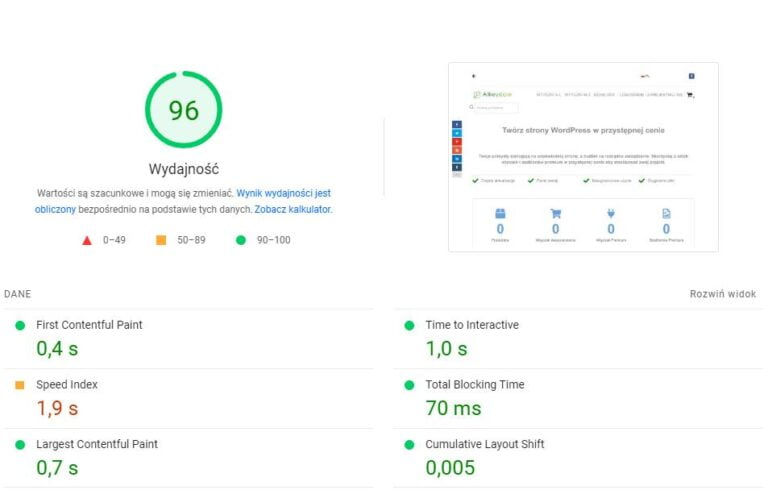Click the orange square beside Speed Index
Viewport: 768px width, 490px height.
pyautogui.click(x=20, y=385)
